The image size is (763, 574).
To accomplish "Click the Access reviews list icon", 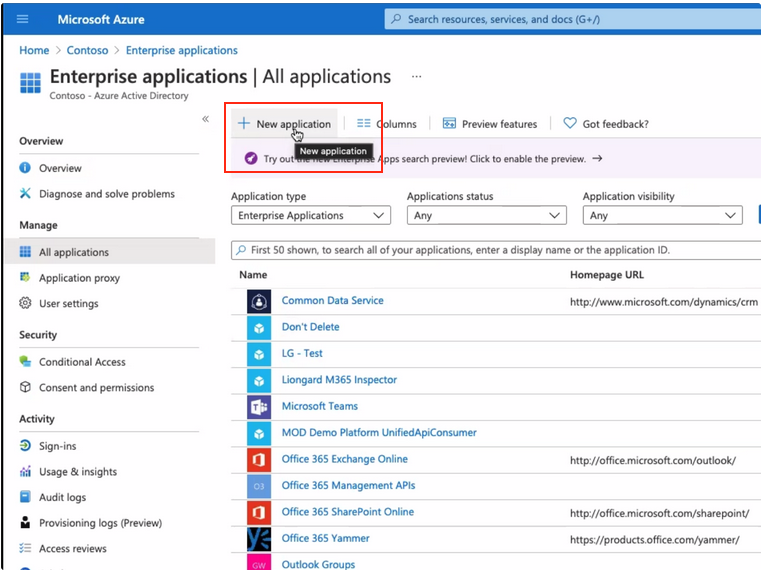I will 25,548.
